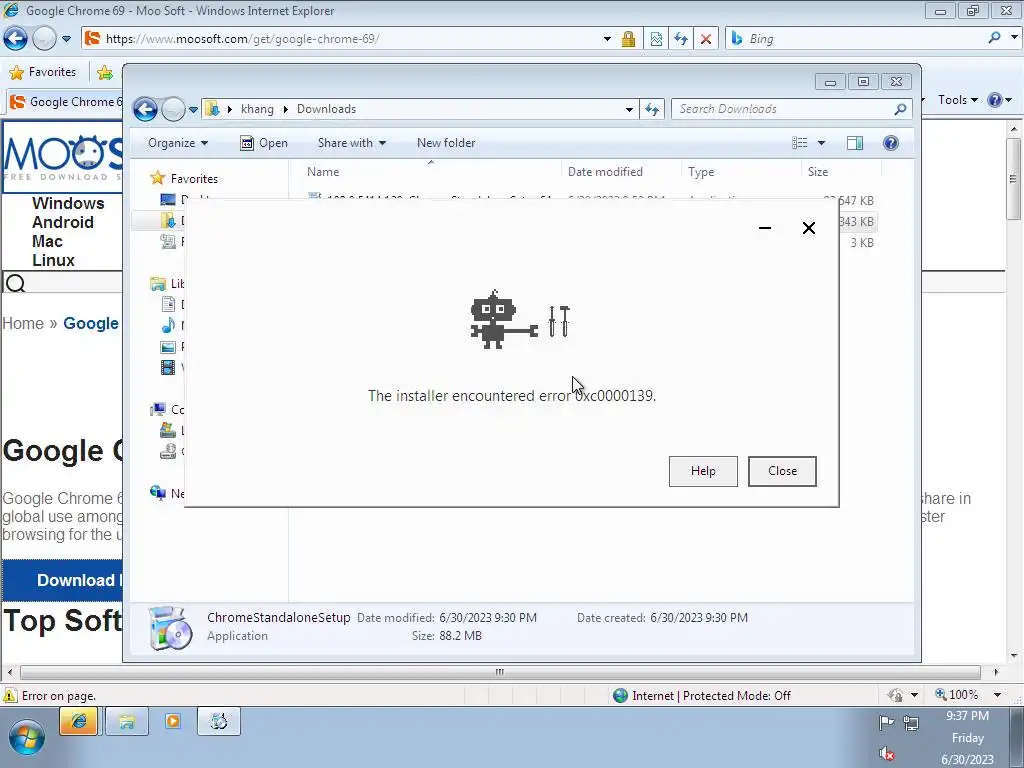Navigate forward in the Downloads Explorer window
The width and height of the screenshot is (1024, 768).
coord(173,109)
